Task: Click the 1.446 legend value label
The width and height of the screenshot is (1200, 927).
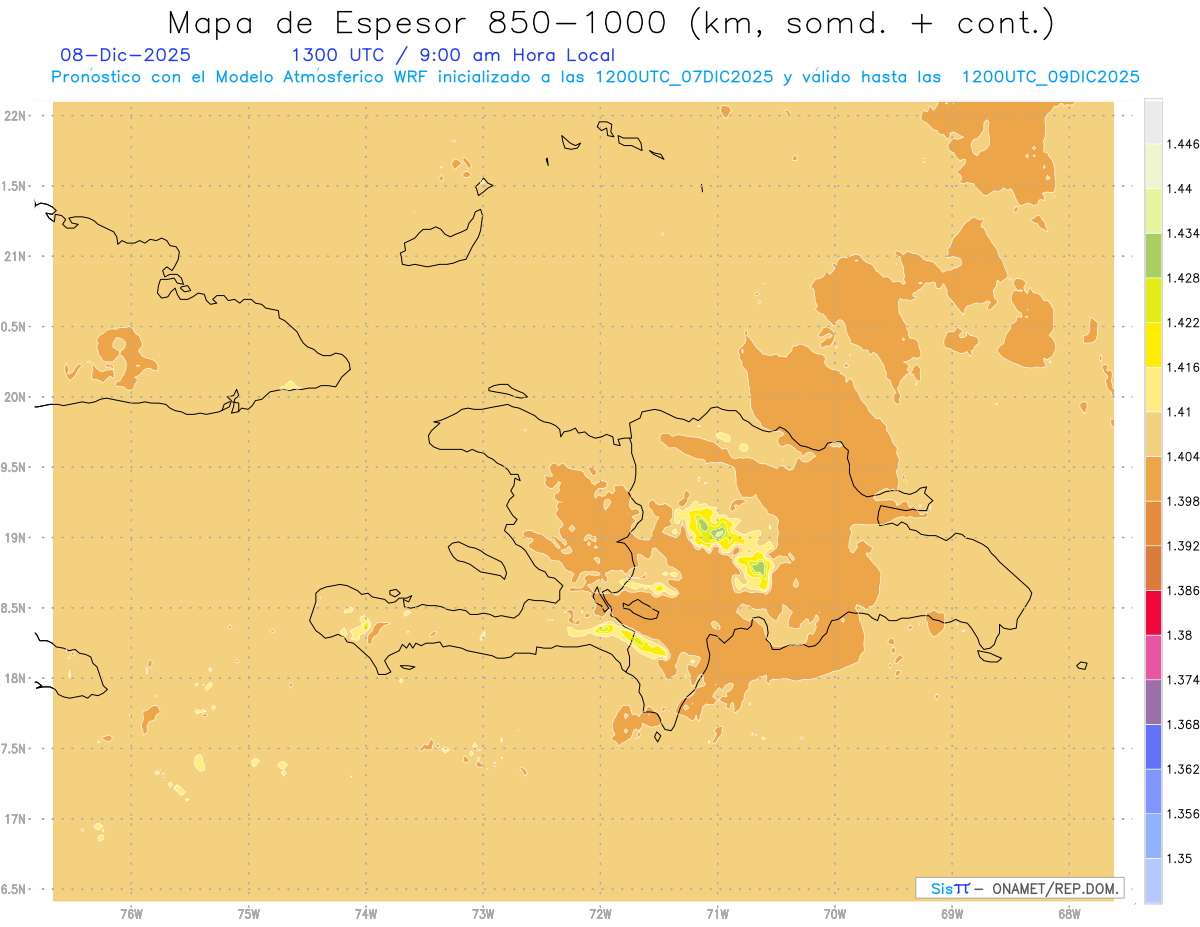Action: 1181,144
